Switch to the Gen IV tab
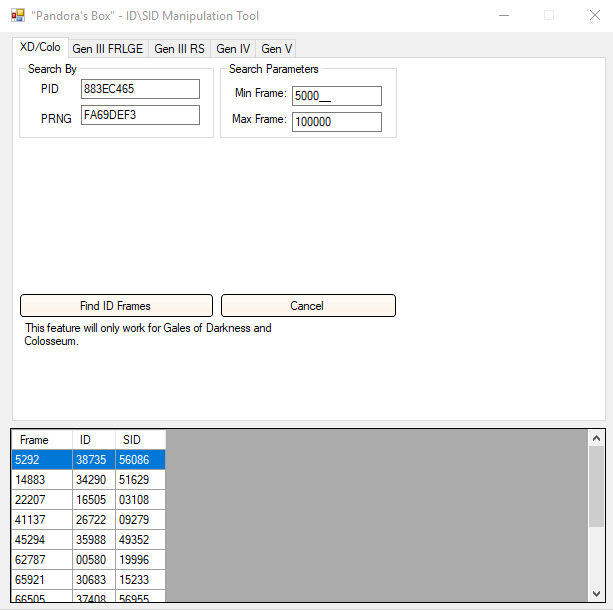This screenshot has width=613, height=610. click(x=233, y=49)
